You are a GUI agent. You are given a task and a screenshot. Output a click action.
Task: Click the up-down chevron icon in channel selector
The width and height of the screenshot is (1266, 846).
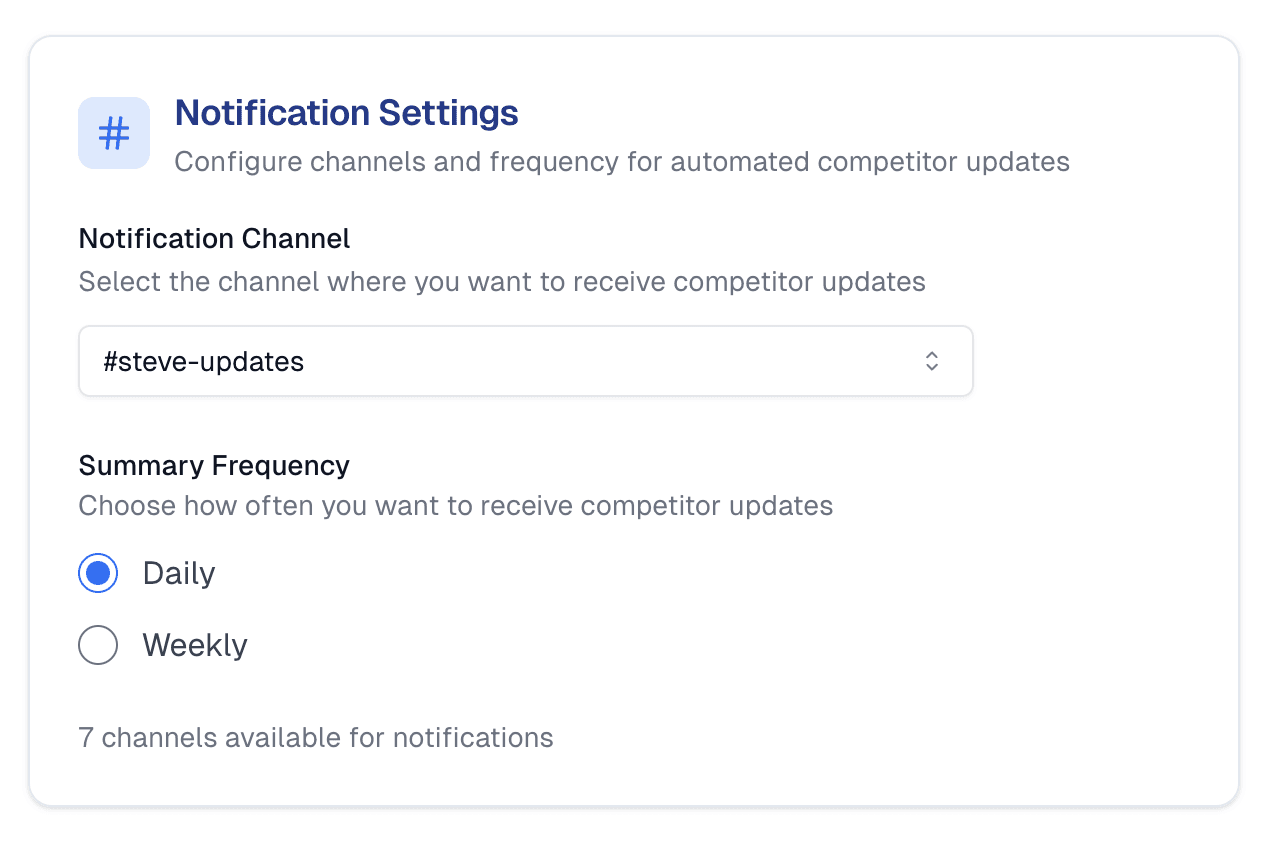[931, 361]
